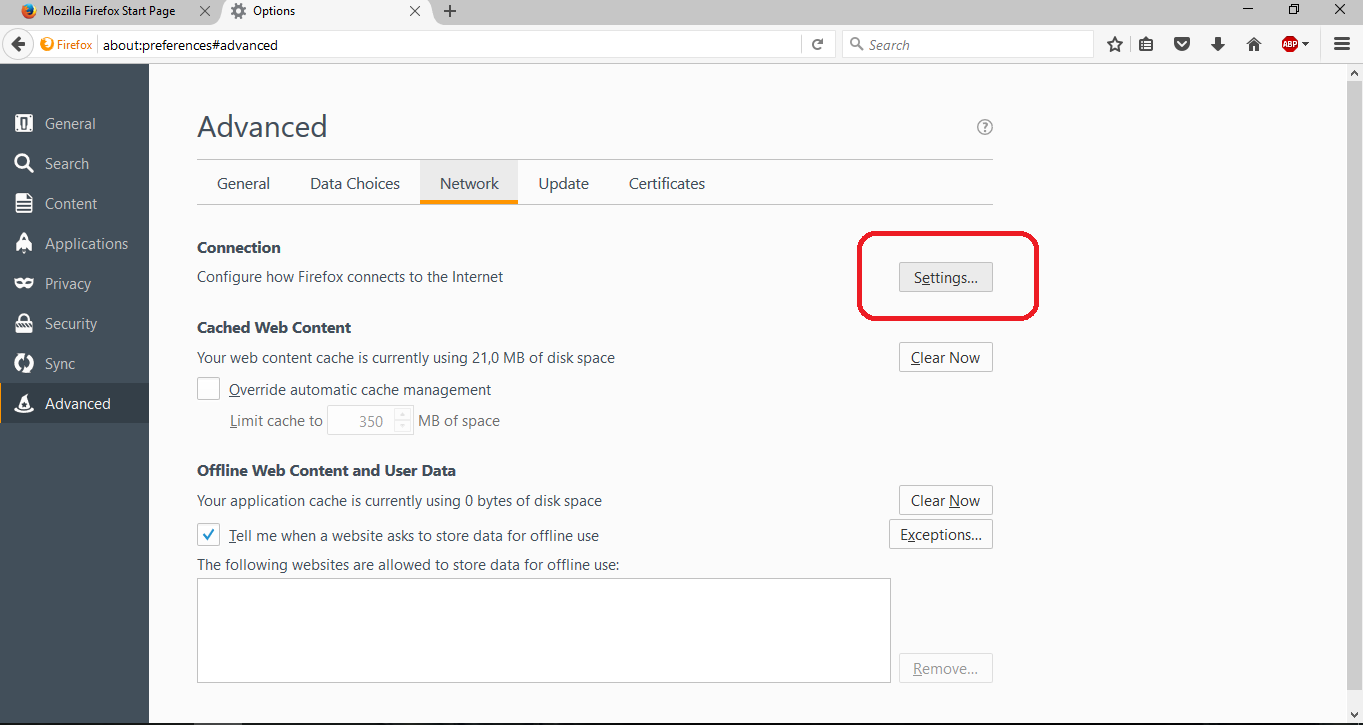Show your bookmarks list icon
The width and height of the screenshot is (1363, 725).
tap(1147, 45)
